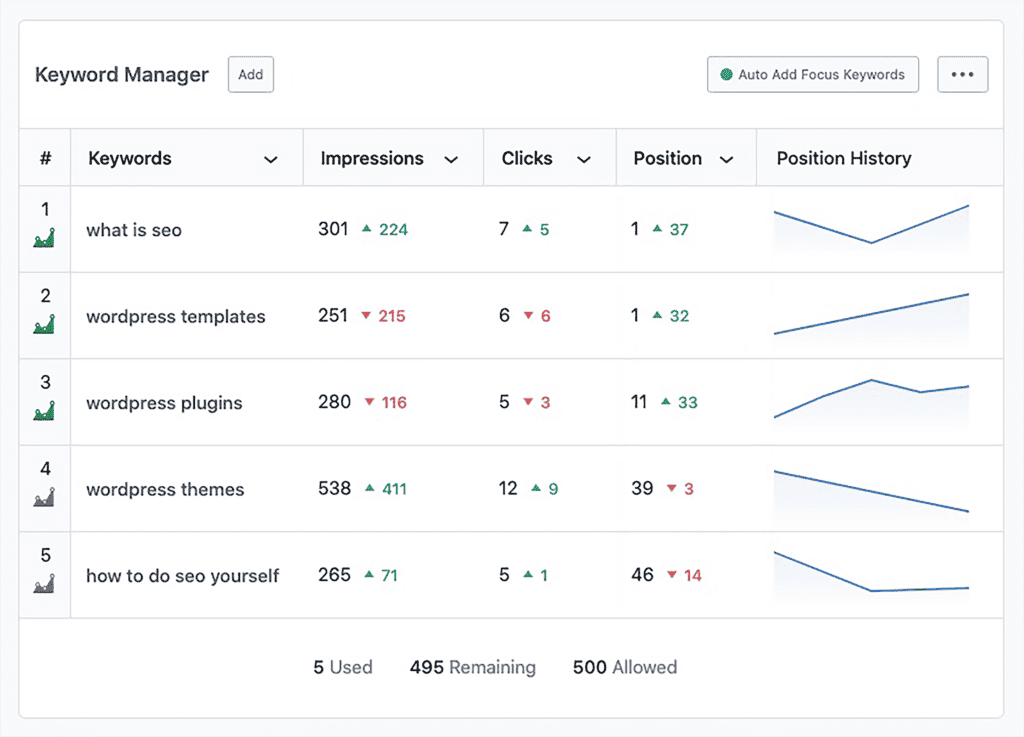
Task: Click the chart icon beside 'wordpress templates'
Action: tap(44, 324)
